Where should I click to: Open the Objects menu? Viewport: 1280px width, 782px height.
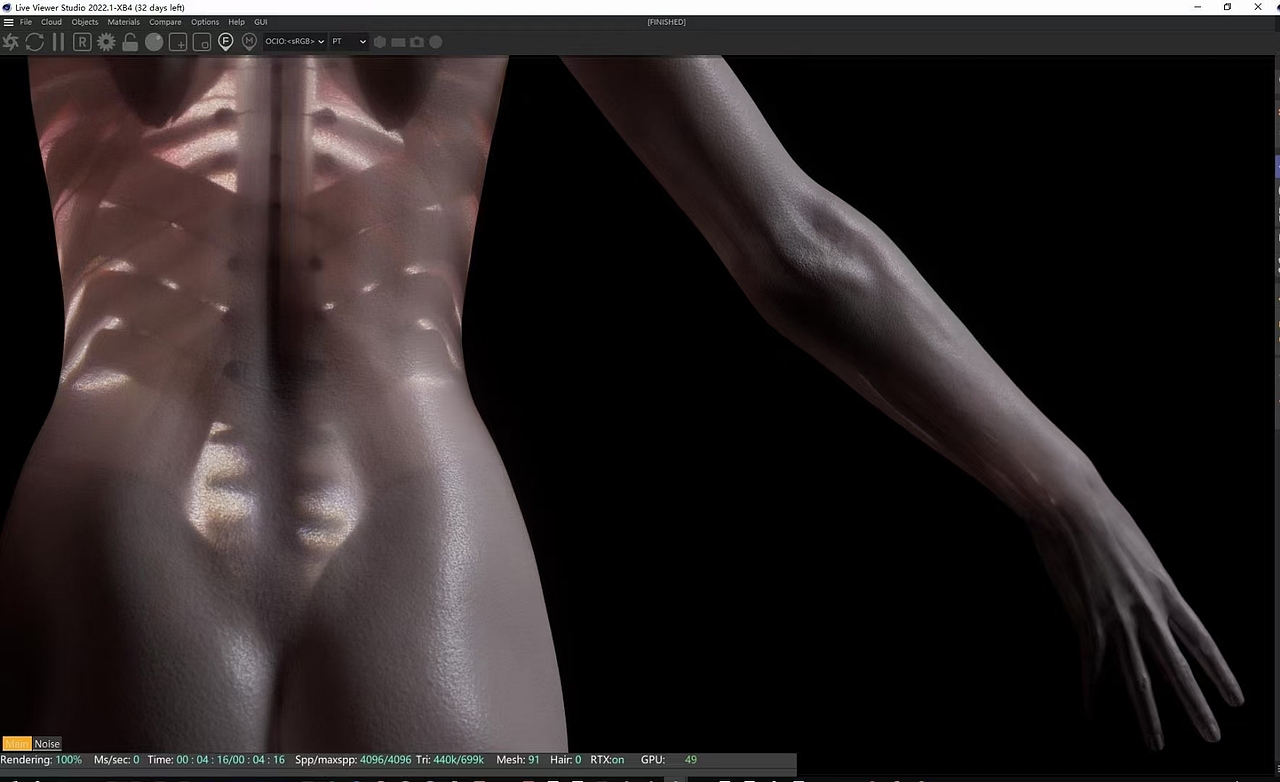point(85,22)
